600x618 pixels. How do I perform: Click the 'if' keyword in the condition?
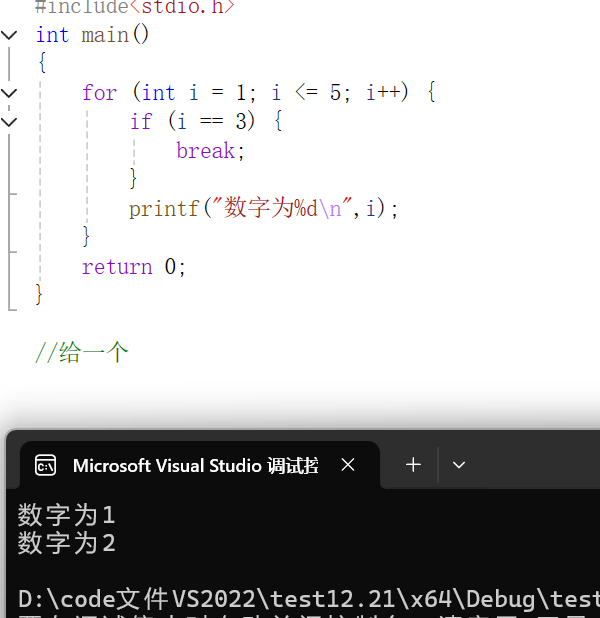pyautogui.click(x=141, y=121)
